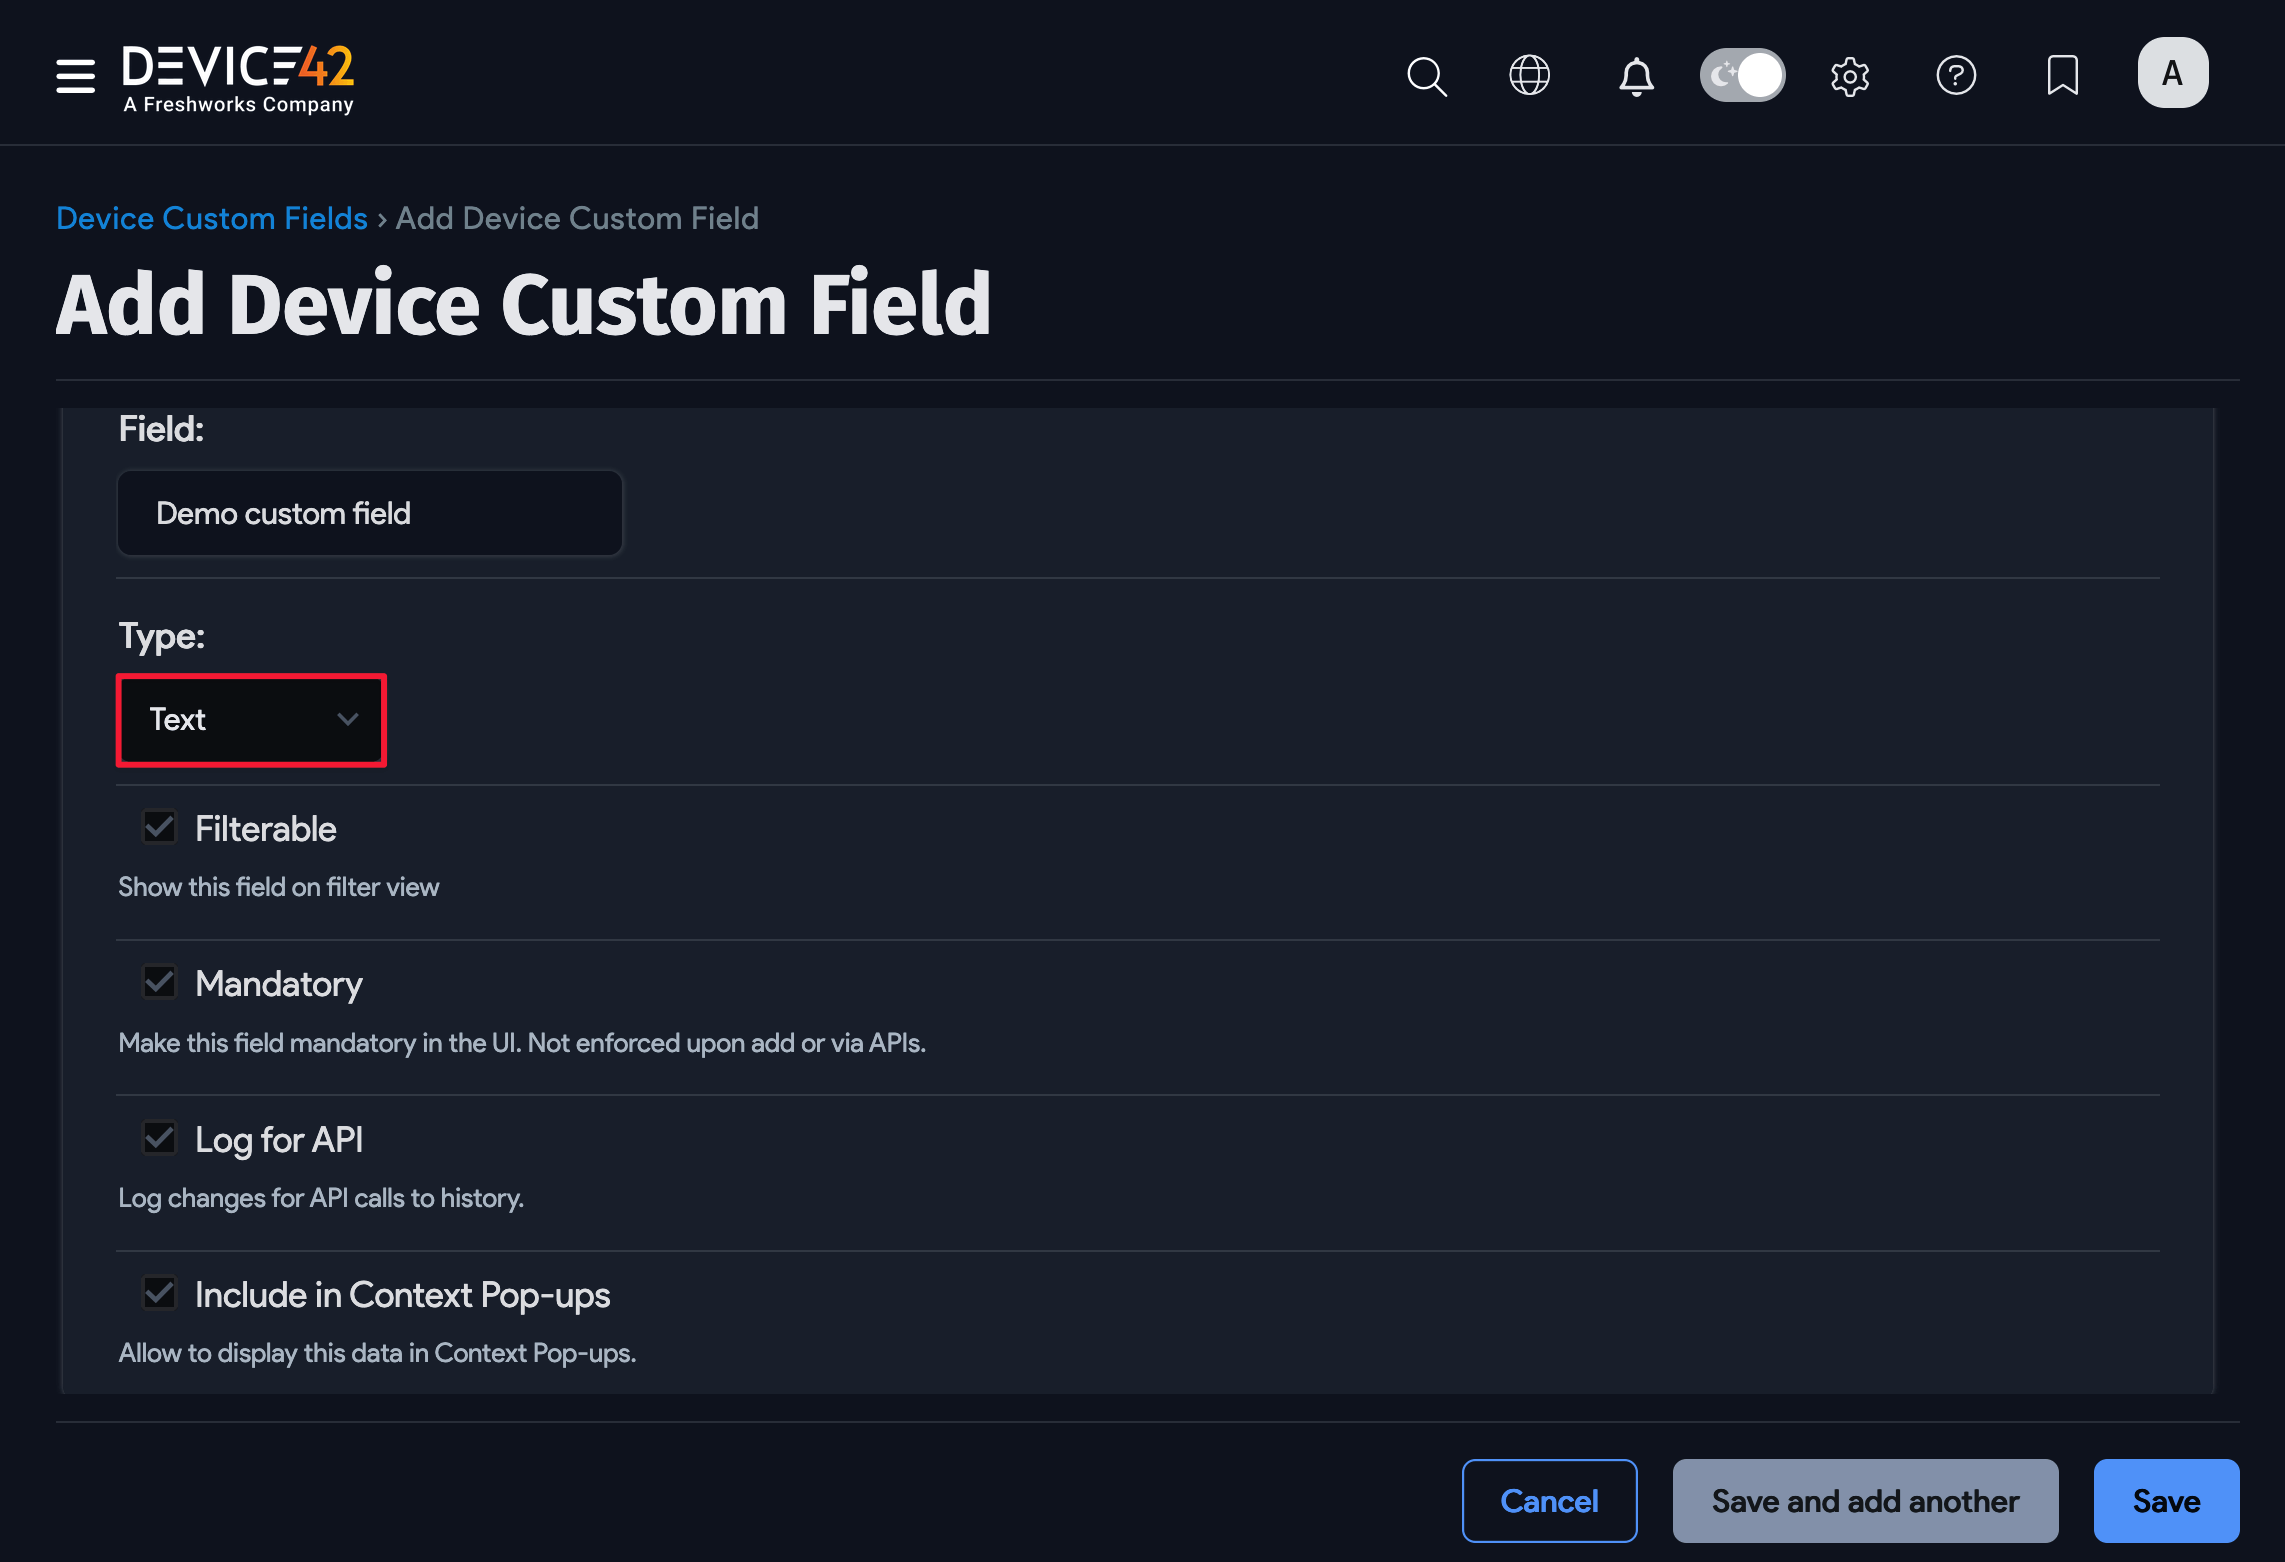
Task: Uncheck the Filterable checkbox
Action: coord(159,826)
